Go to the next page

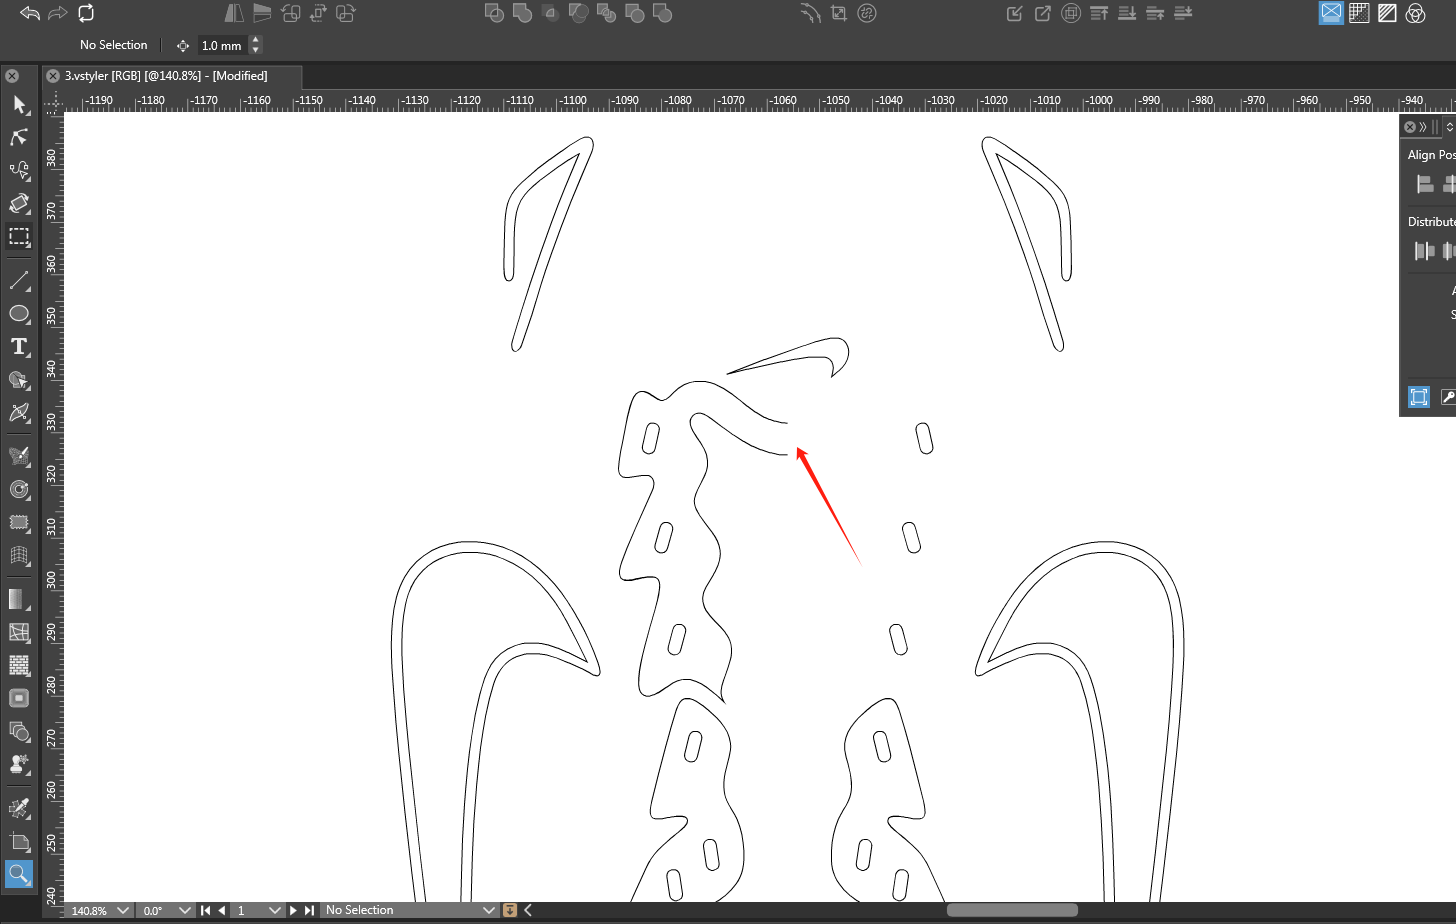coord(293,910)
